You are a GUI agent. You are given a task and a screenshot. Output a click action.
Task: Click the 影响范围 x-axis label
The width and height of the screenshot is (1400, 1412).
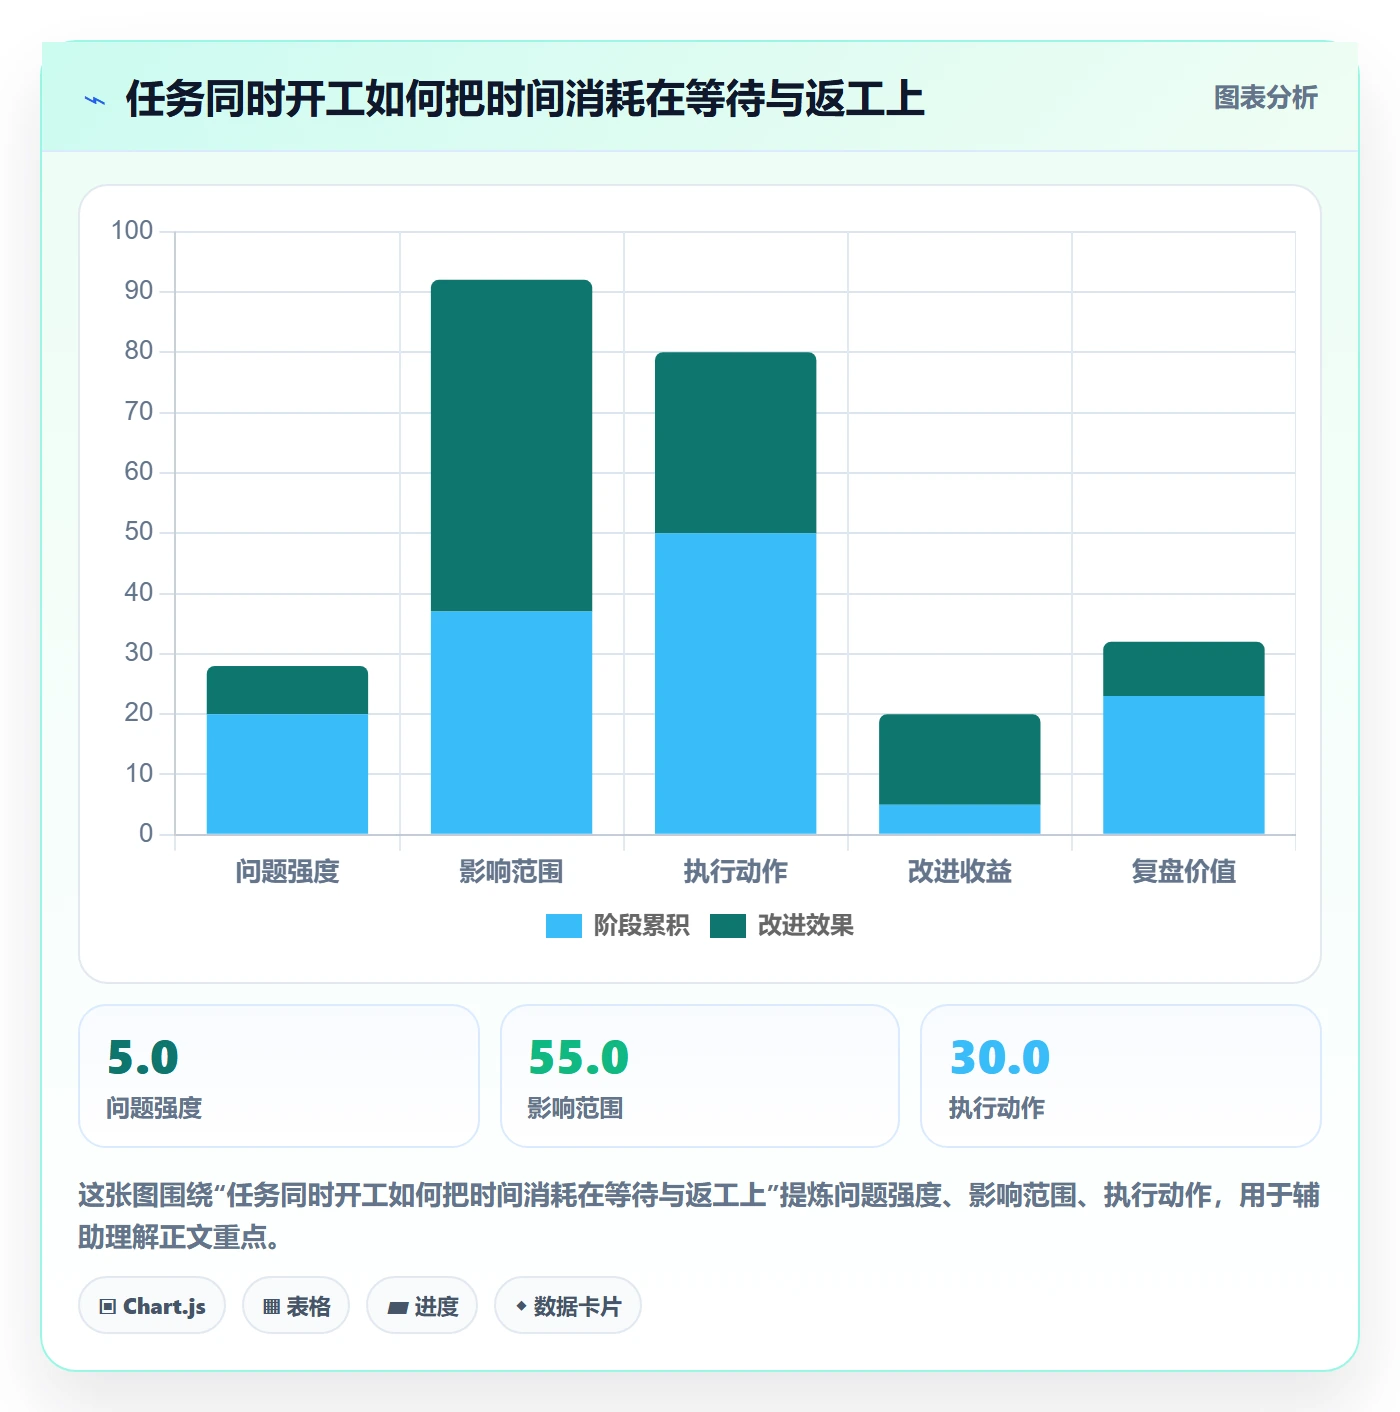coord(511,872)
